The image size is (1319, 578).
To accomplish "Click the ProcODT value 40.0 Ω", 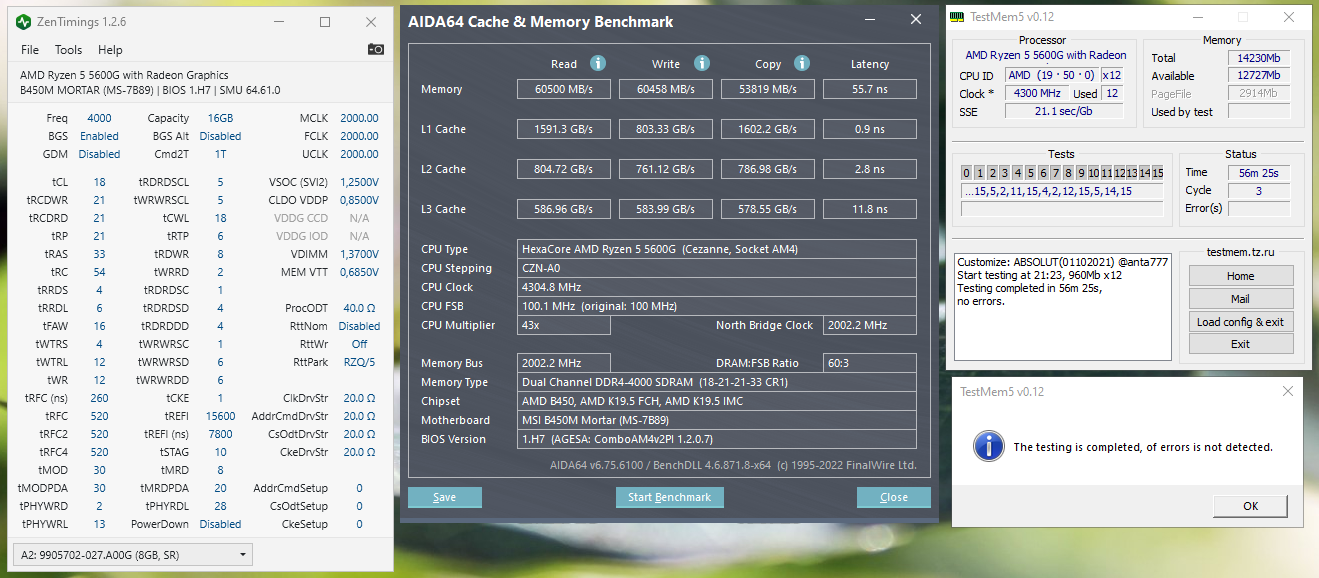I will (x=359, y=308).
